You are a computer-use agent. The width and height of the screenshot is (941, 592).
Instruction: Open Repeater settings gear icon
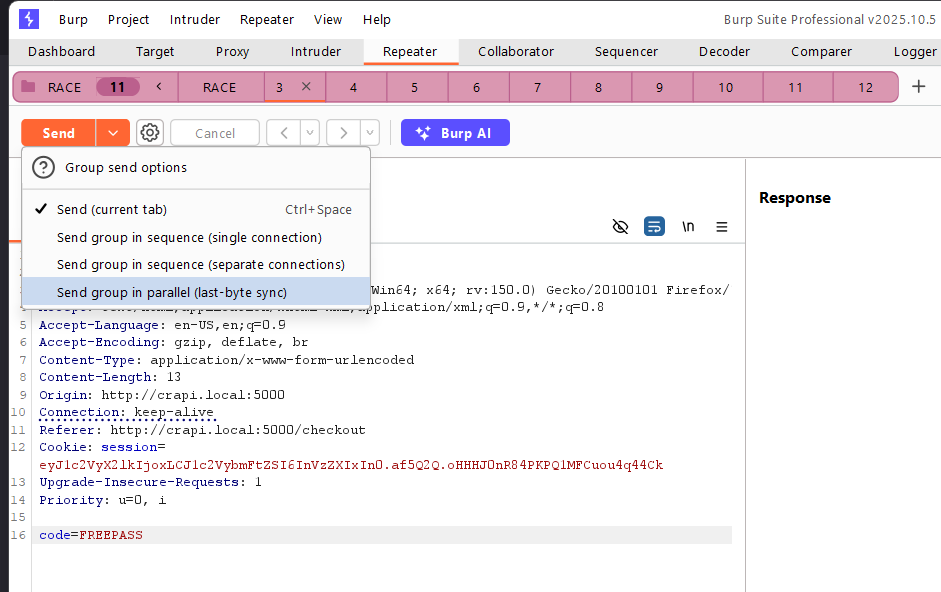coord(149,133)
